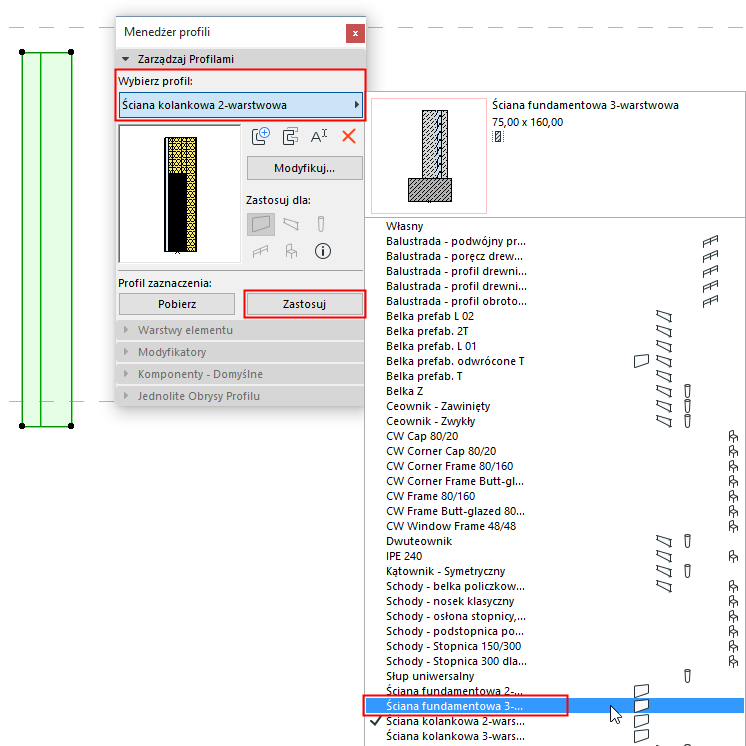Pick Balustrada - profil obroto... entry

tap(554, 301)
